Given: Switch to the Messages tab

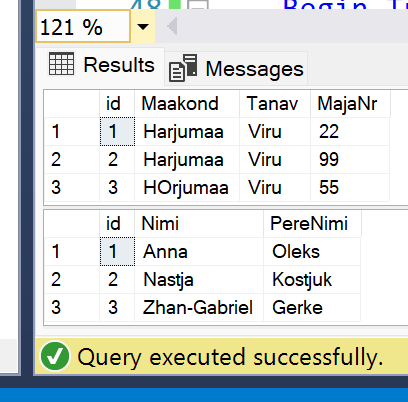Looking at the screenshot, I should tap(236, 69).
